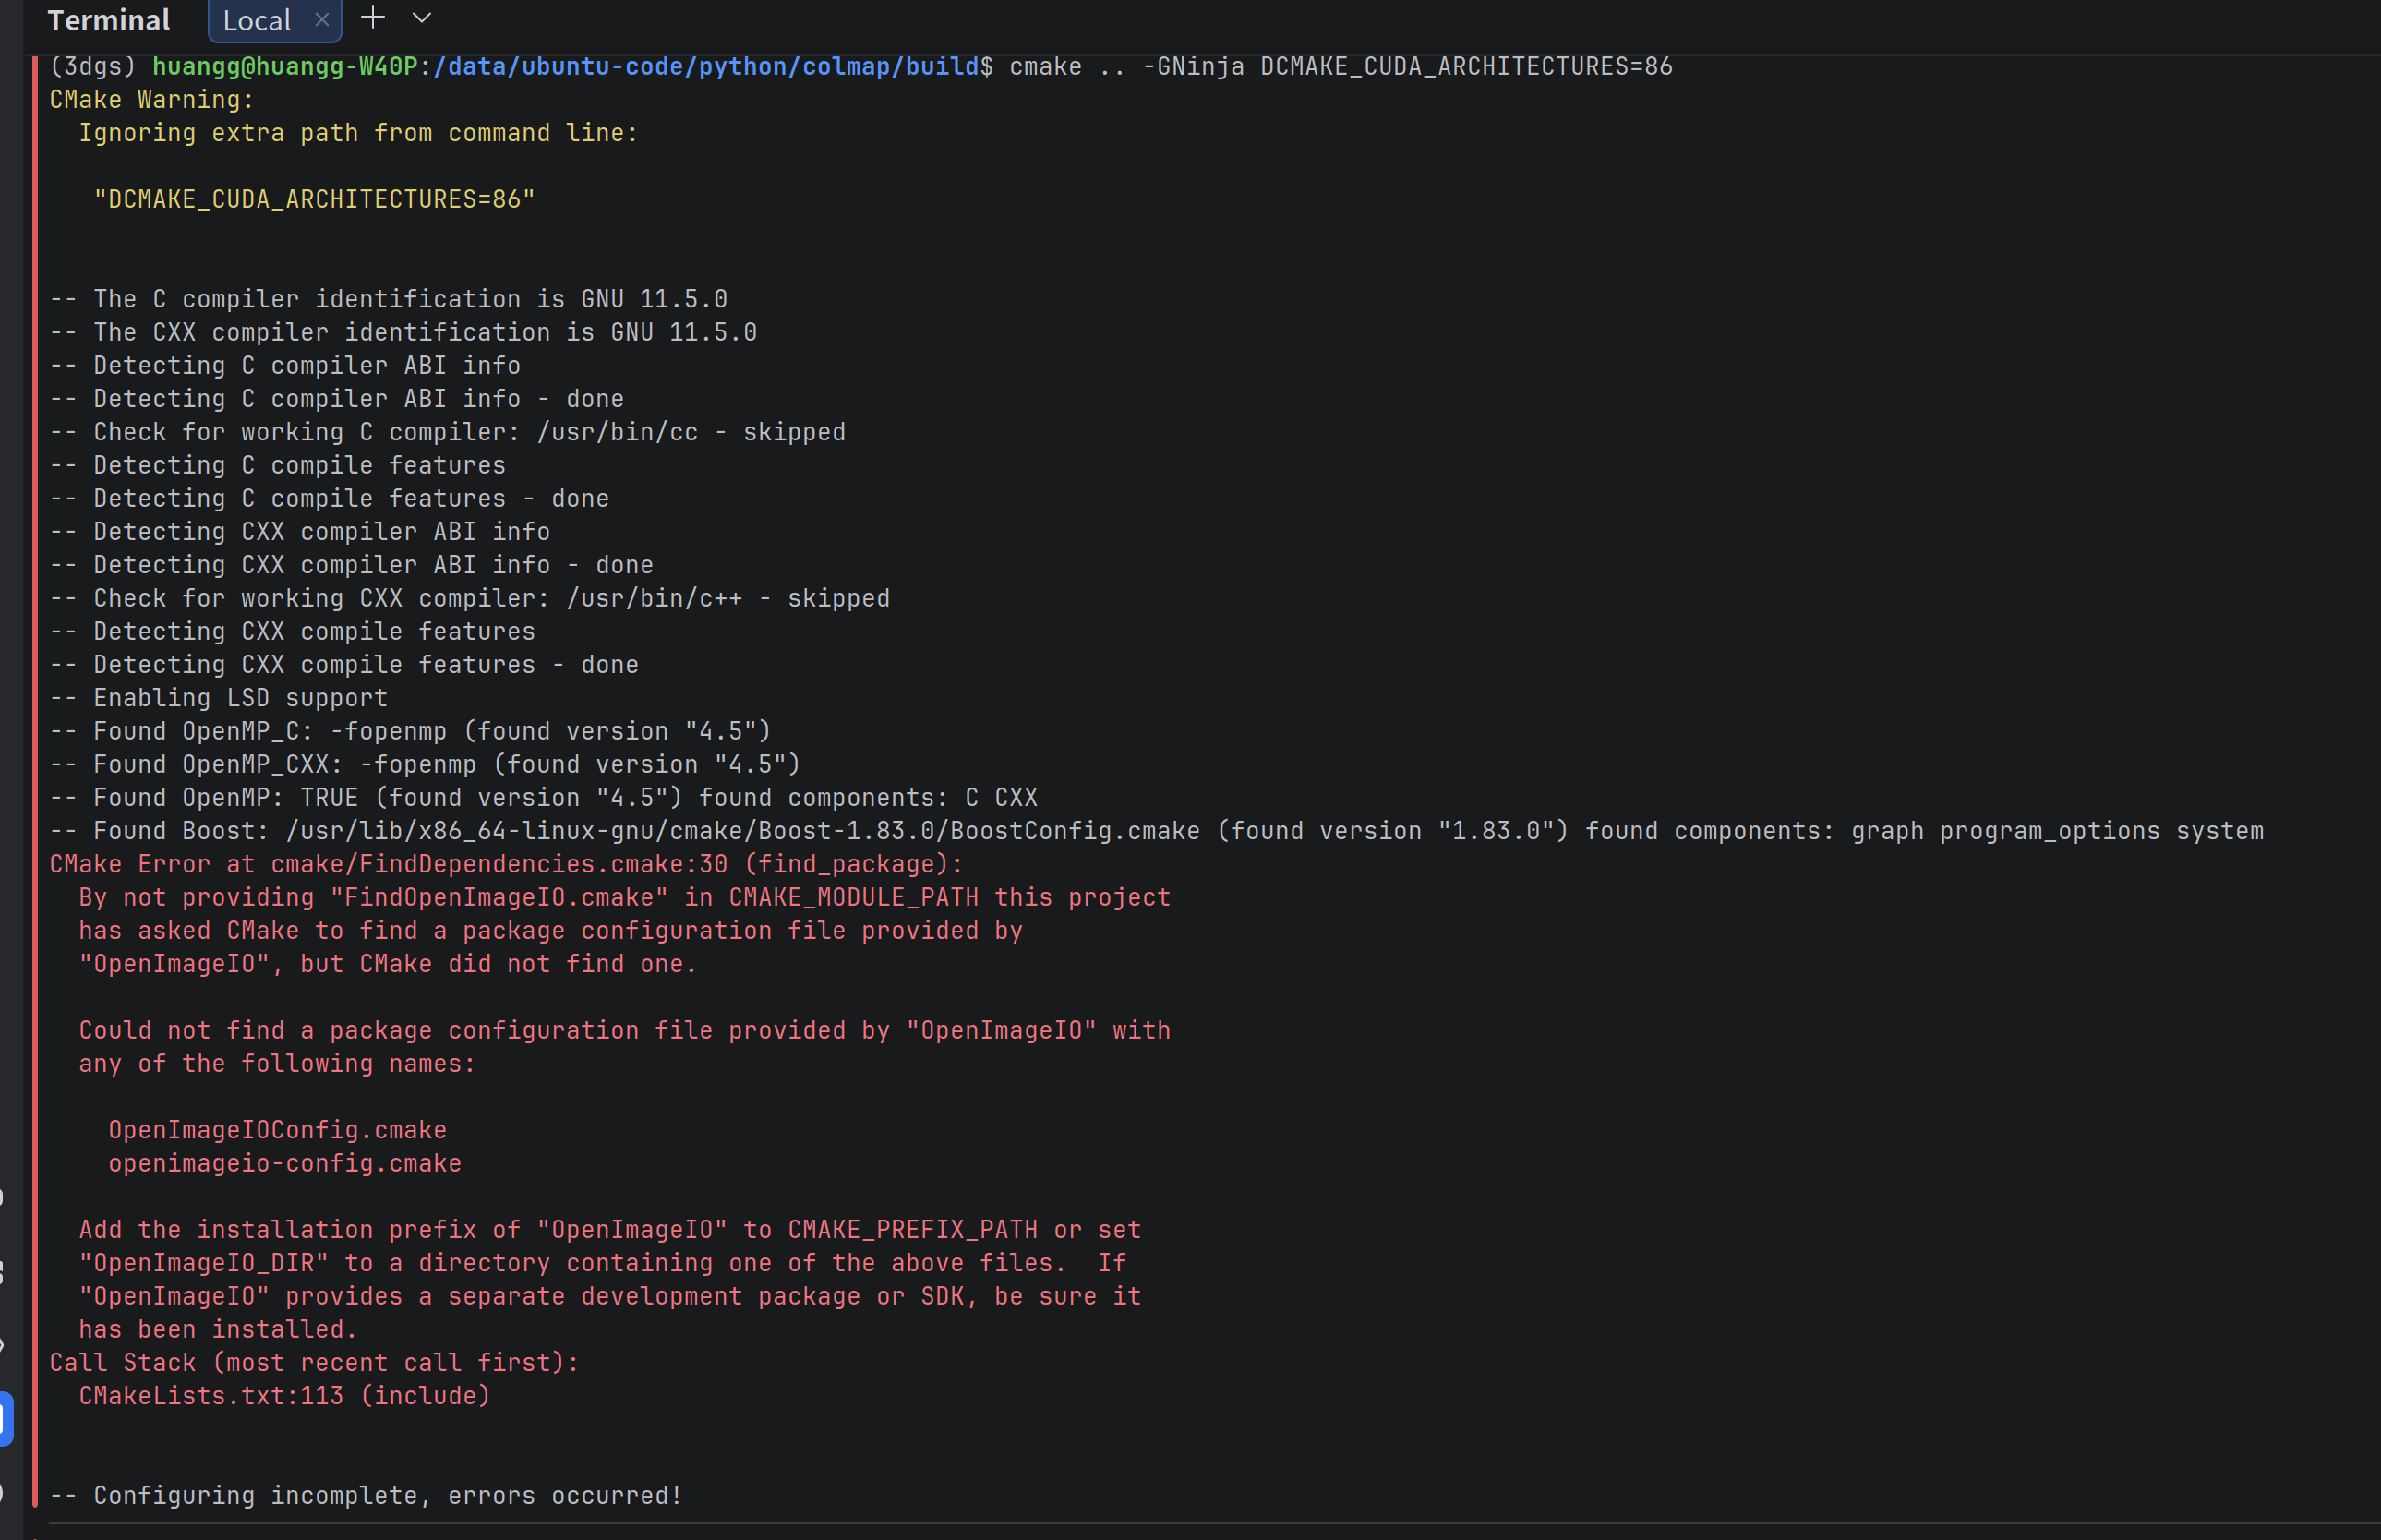
Task: Click the Terminal tool window title
Action: (x=108, y=21)
